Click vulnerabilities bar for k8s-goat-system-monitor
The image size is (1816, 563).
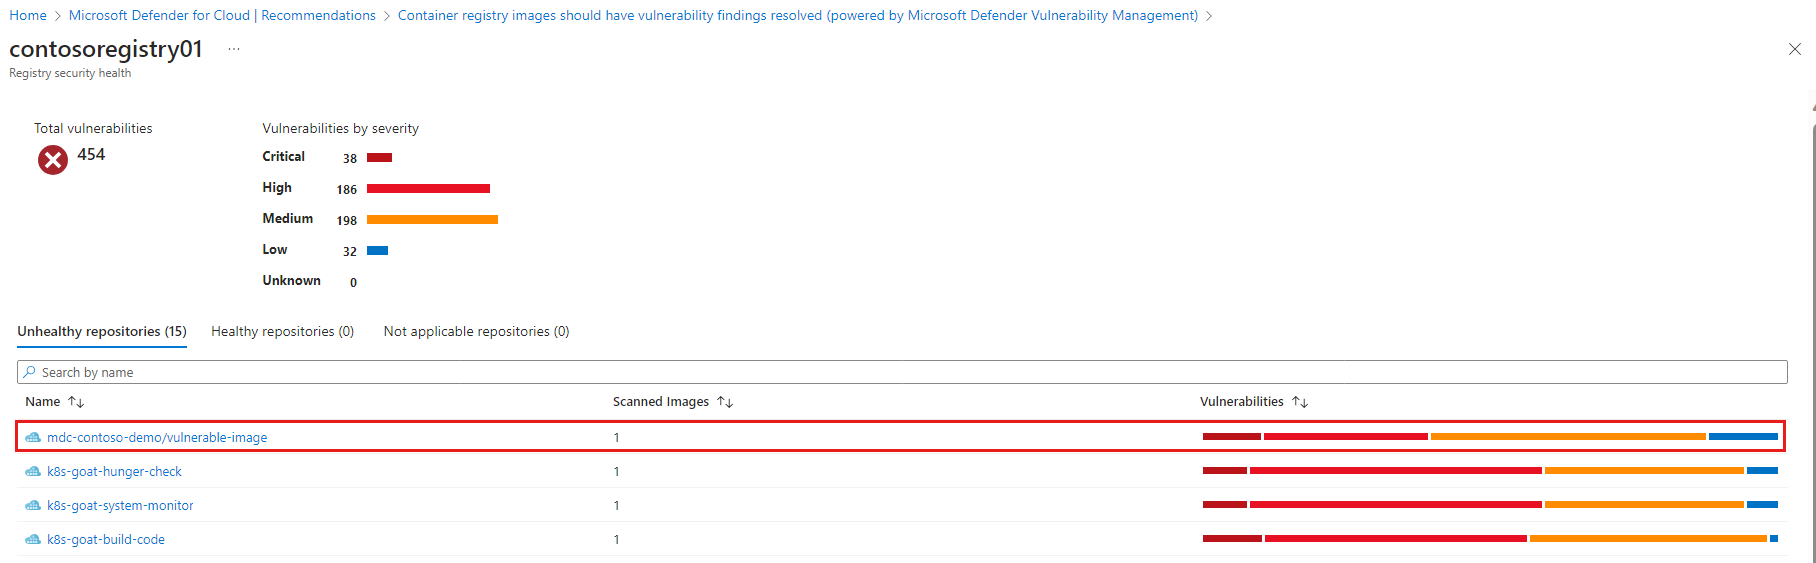1490,505
